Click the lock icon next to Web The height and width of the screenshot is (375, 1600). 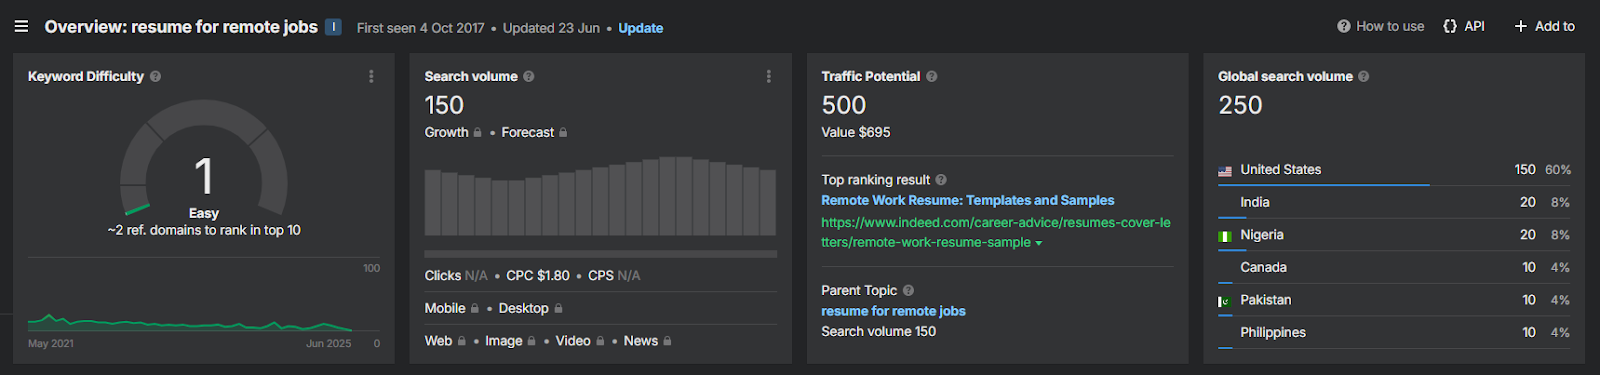[x=461, y=341]
